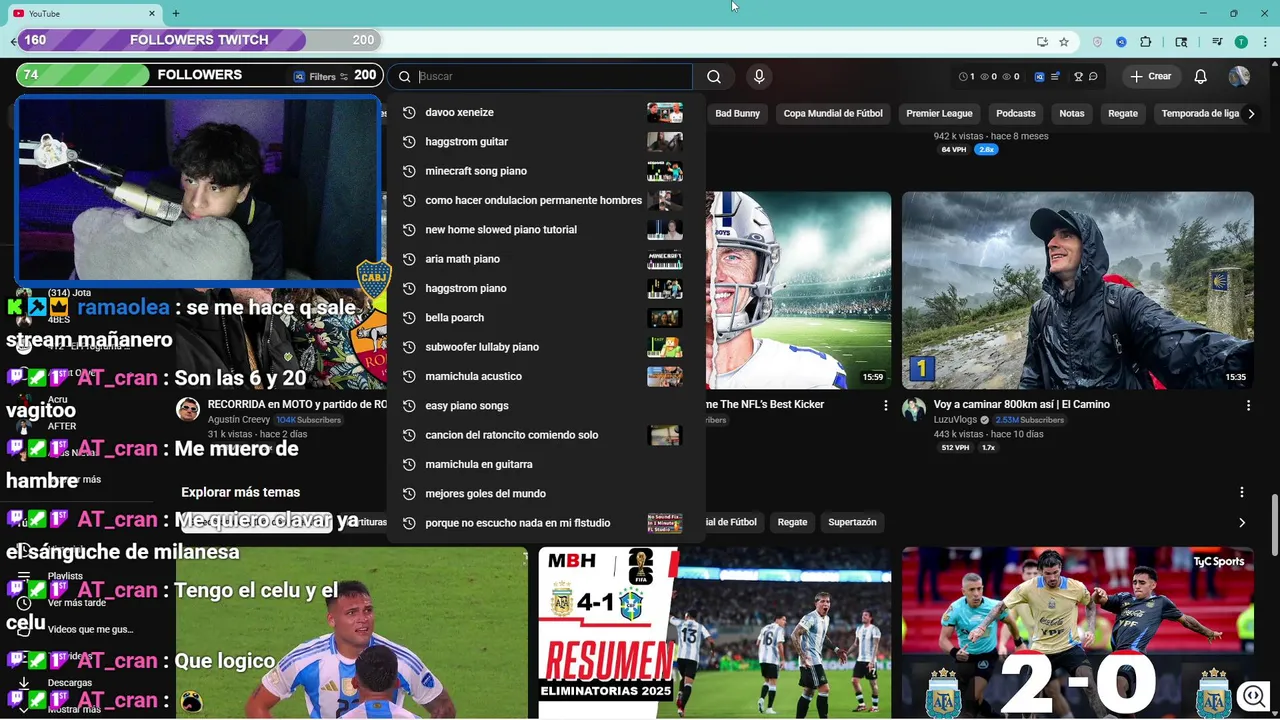Bookmark this page with the star icon

[1064, 42]
